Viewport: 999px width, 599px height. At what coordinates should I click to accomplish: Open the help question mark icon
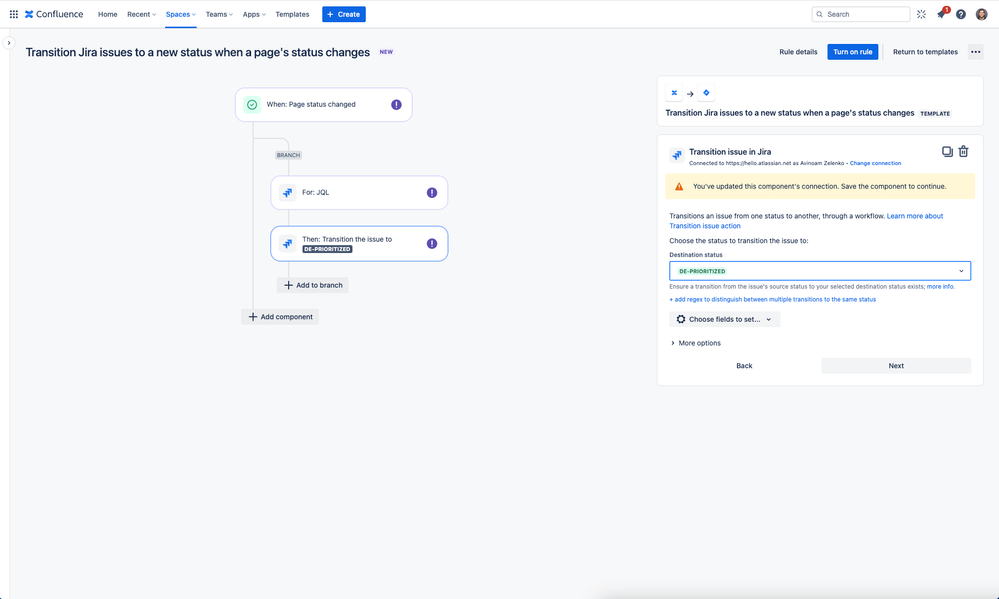(961, 14)
